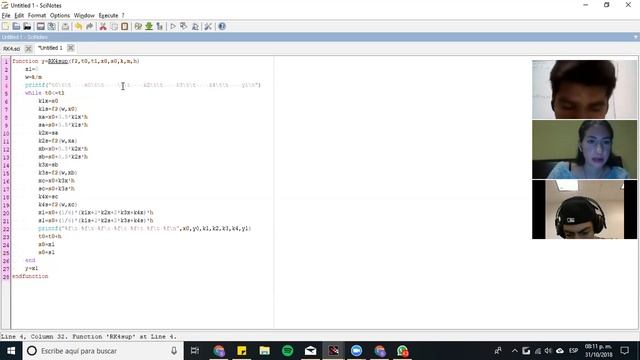Open the Options menu
640x360 pixels.
point(60,16)
